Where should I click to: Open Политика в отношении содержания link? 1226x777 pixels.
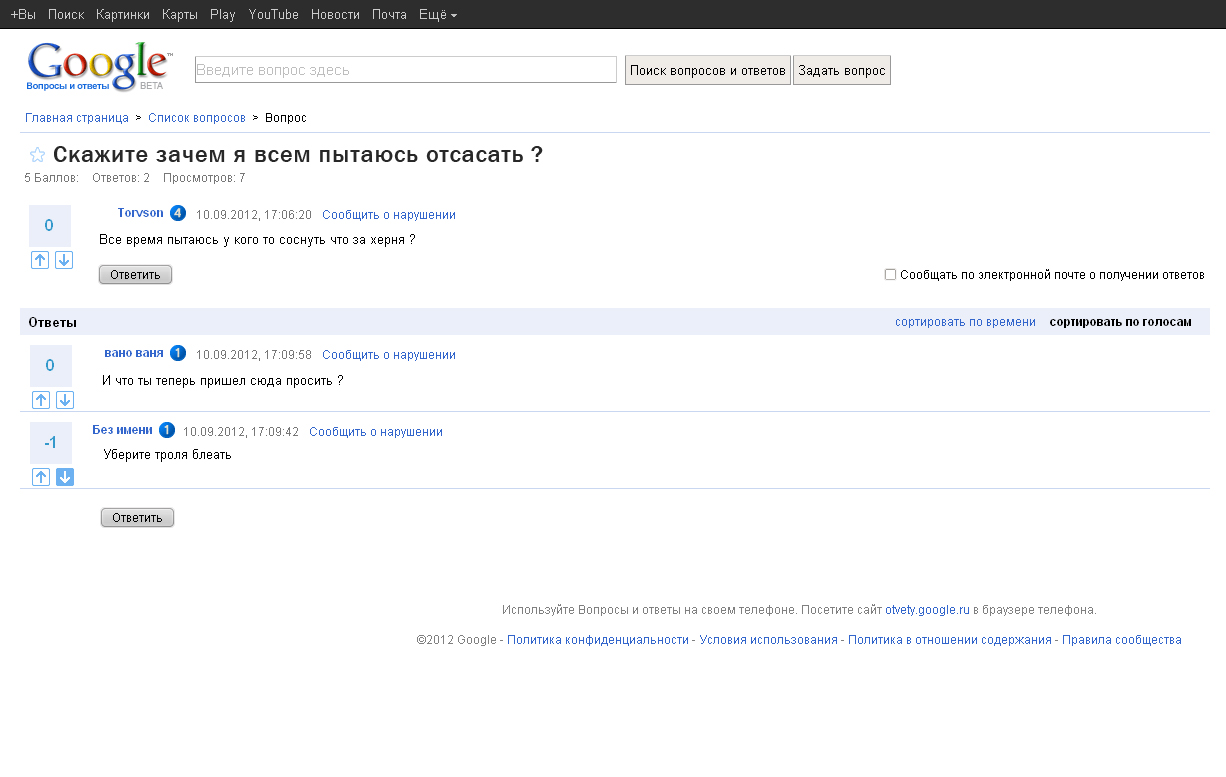point(950,640)
